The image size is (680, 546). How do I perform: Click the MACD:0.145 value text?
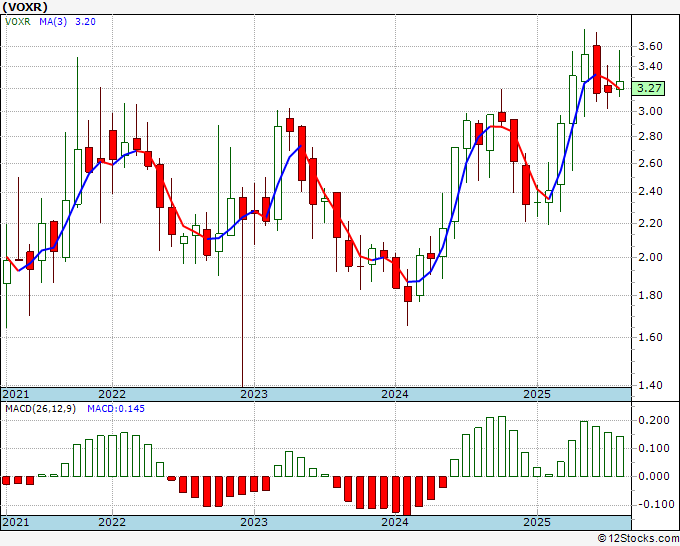coord(116,409)
